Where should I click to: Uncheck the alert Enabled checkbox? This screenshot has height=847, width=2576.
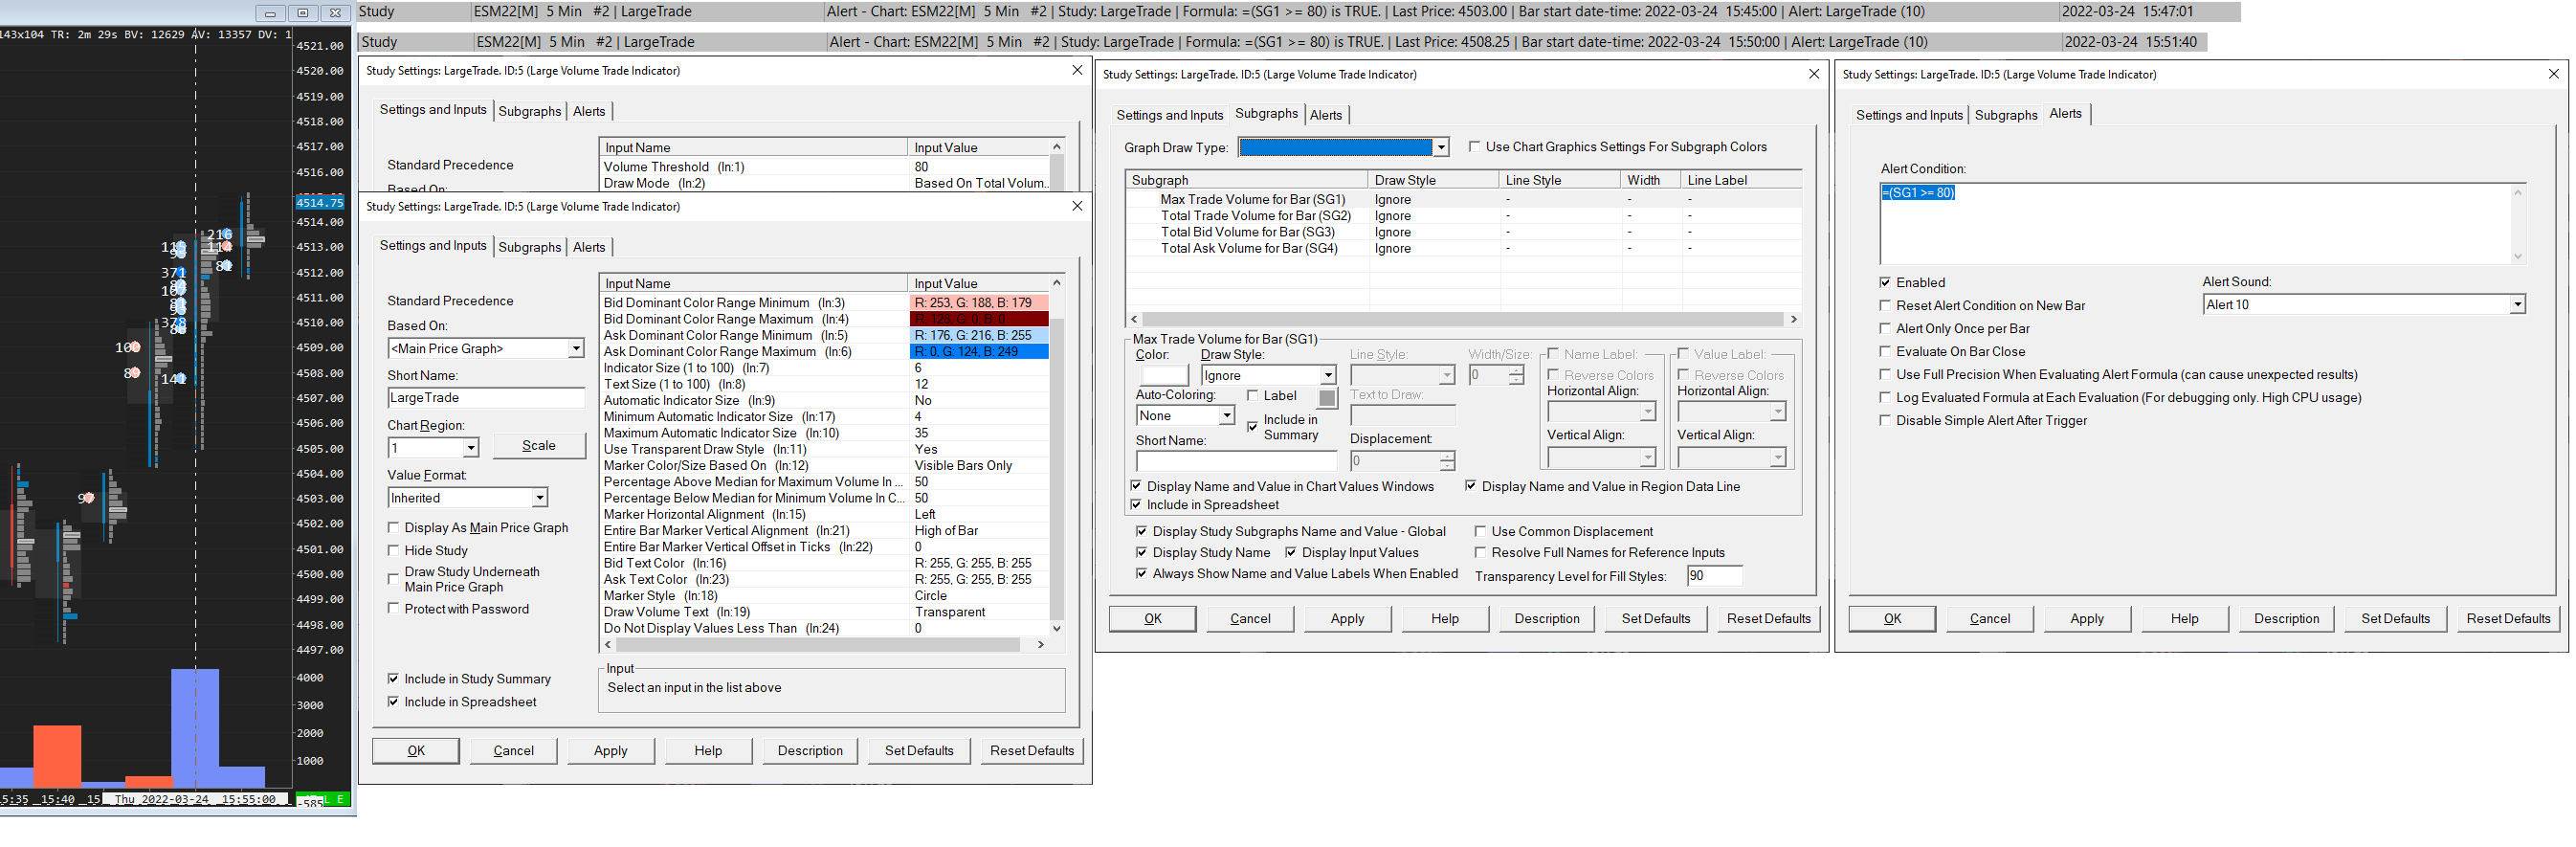click(x=1885, y=283)
